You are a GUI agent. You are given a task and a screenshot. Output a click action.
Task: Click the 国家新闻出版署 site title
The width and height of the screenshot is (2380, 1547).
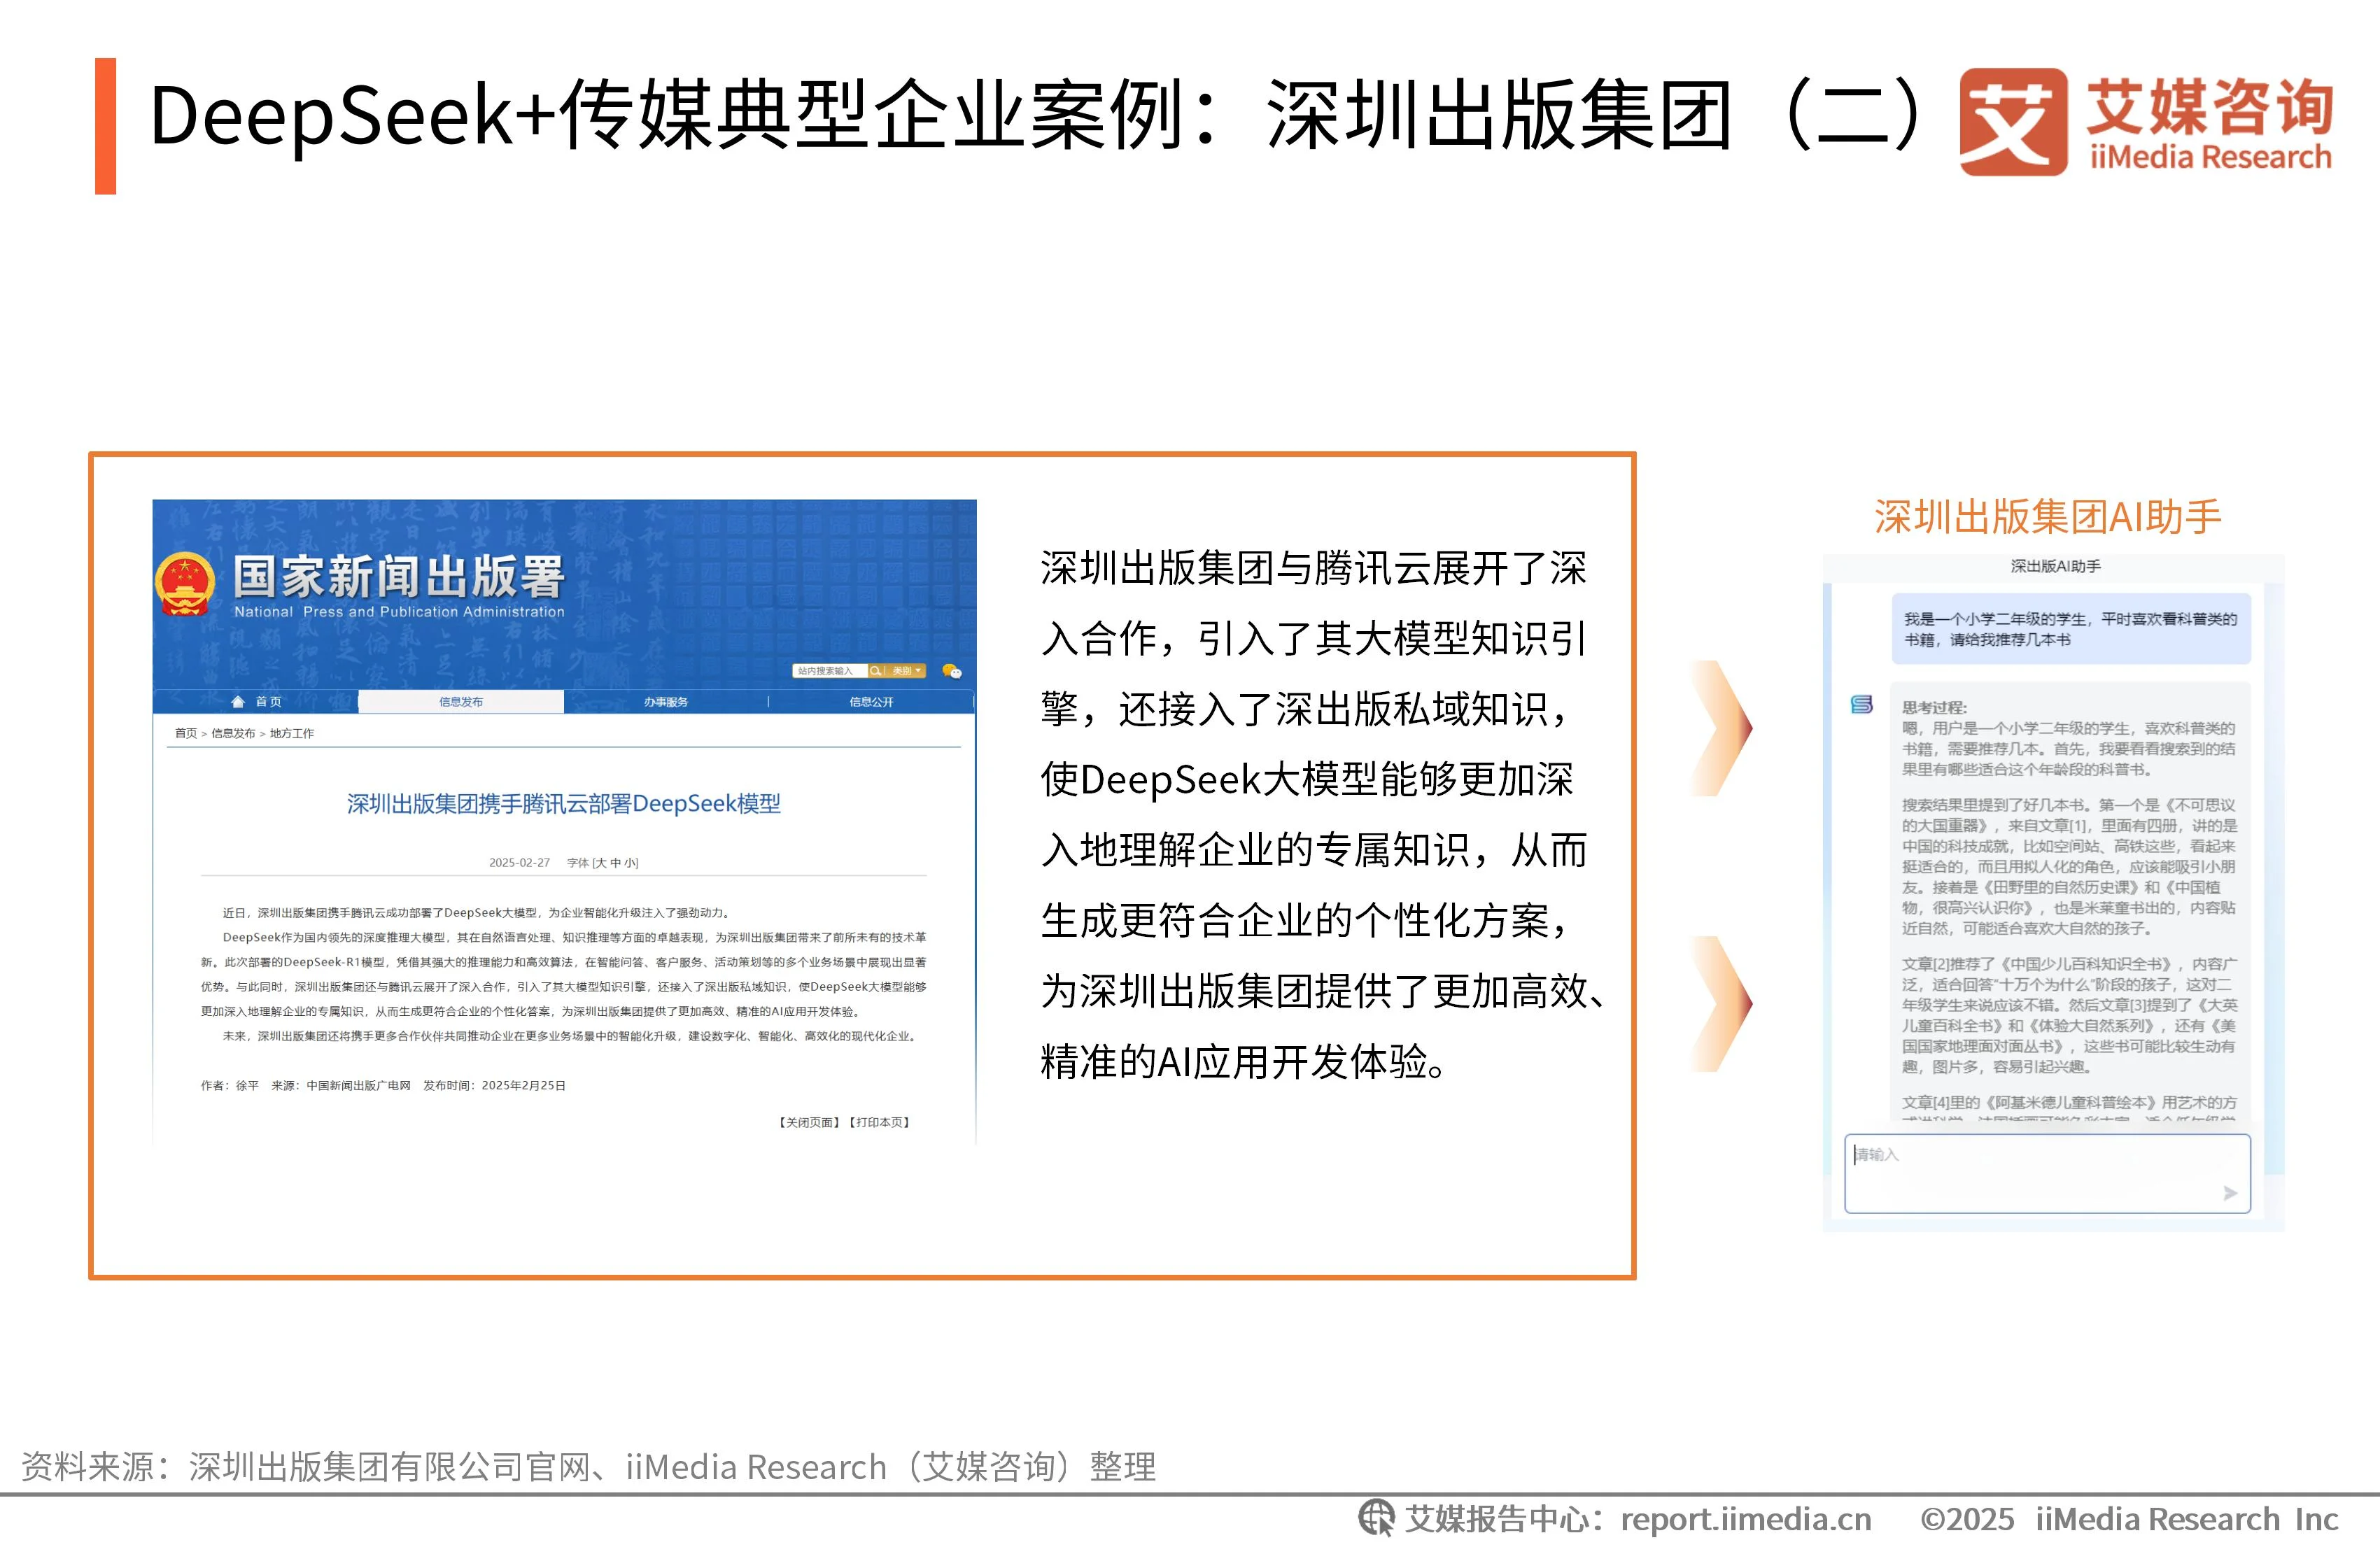tap(399, 576)
